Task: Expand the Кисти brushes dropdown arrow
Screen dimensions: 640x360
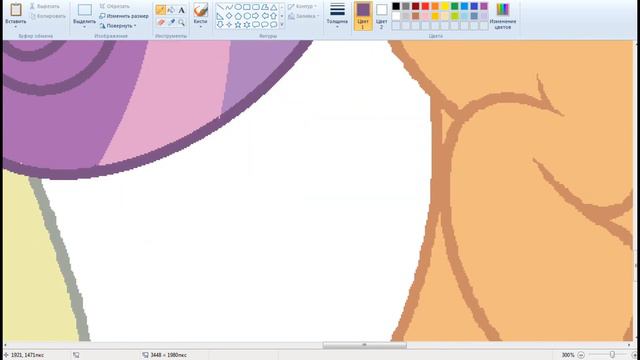Action: point(200,27)
